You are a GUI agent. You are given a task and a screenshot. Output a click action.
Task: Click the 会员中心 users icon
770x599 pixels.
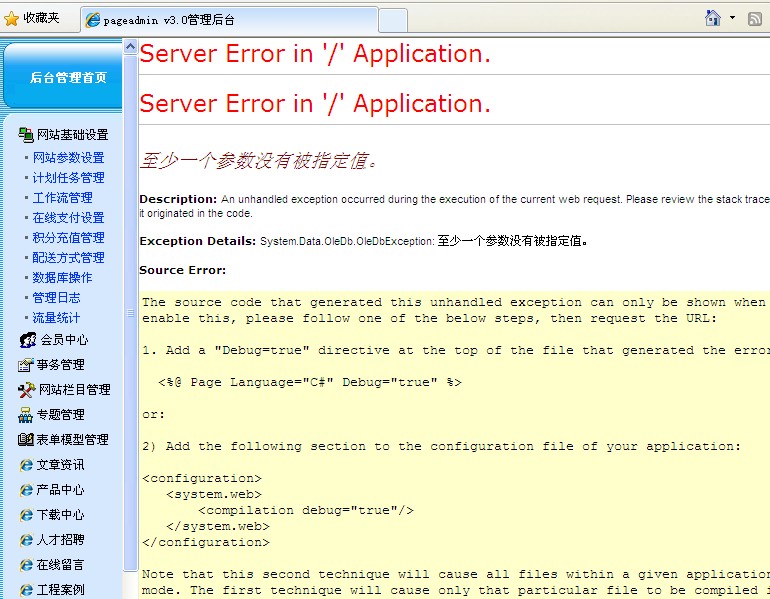pos(27,340)
